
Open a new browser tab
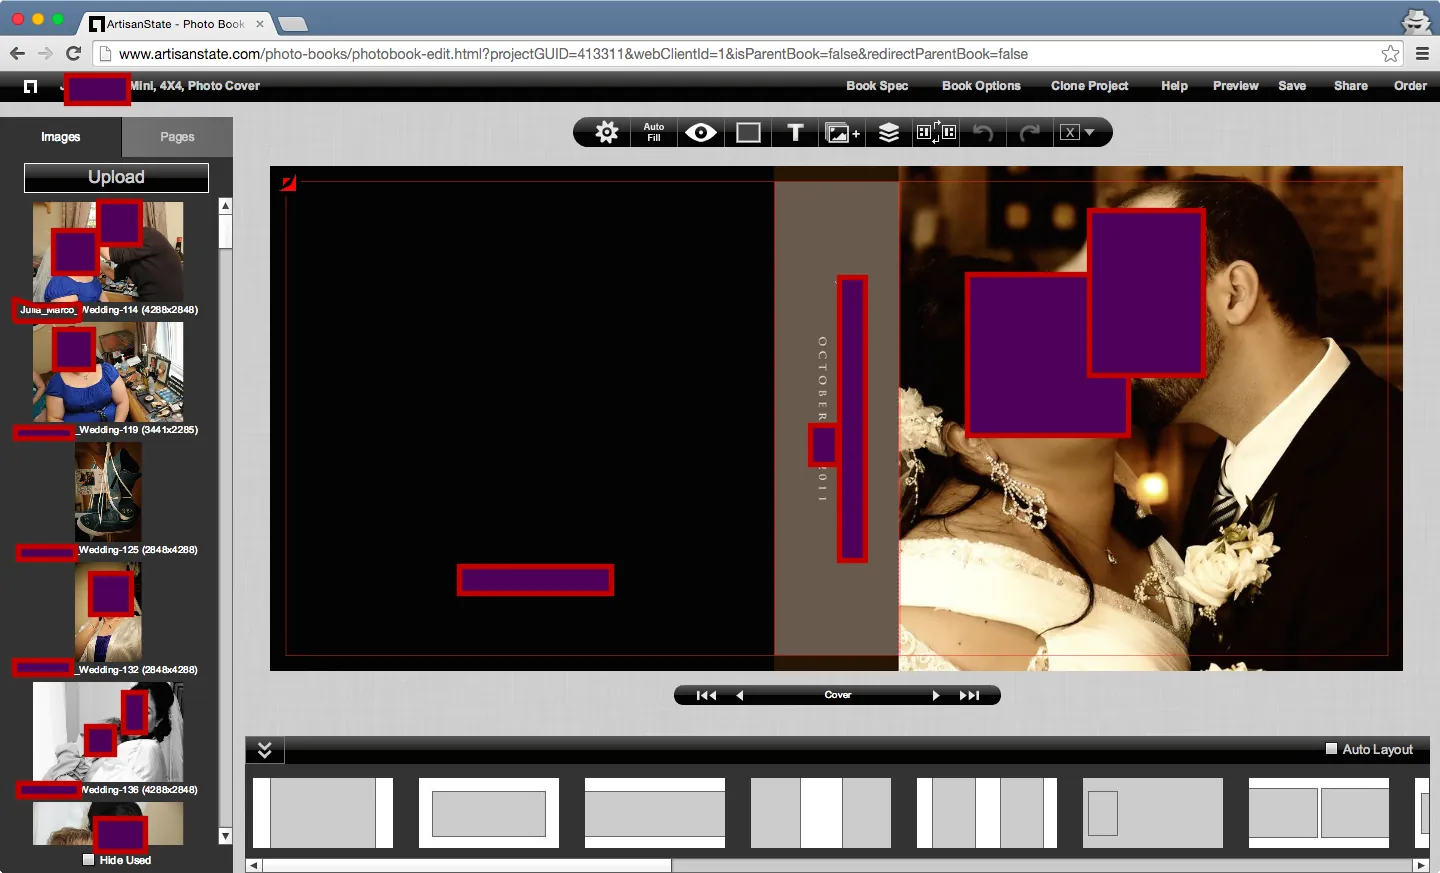click(292, 24)
